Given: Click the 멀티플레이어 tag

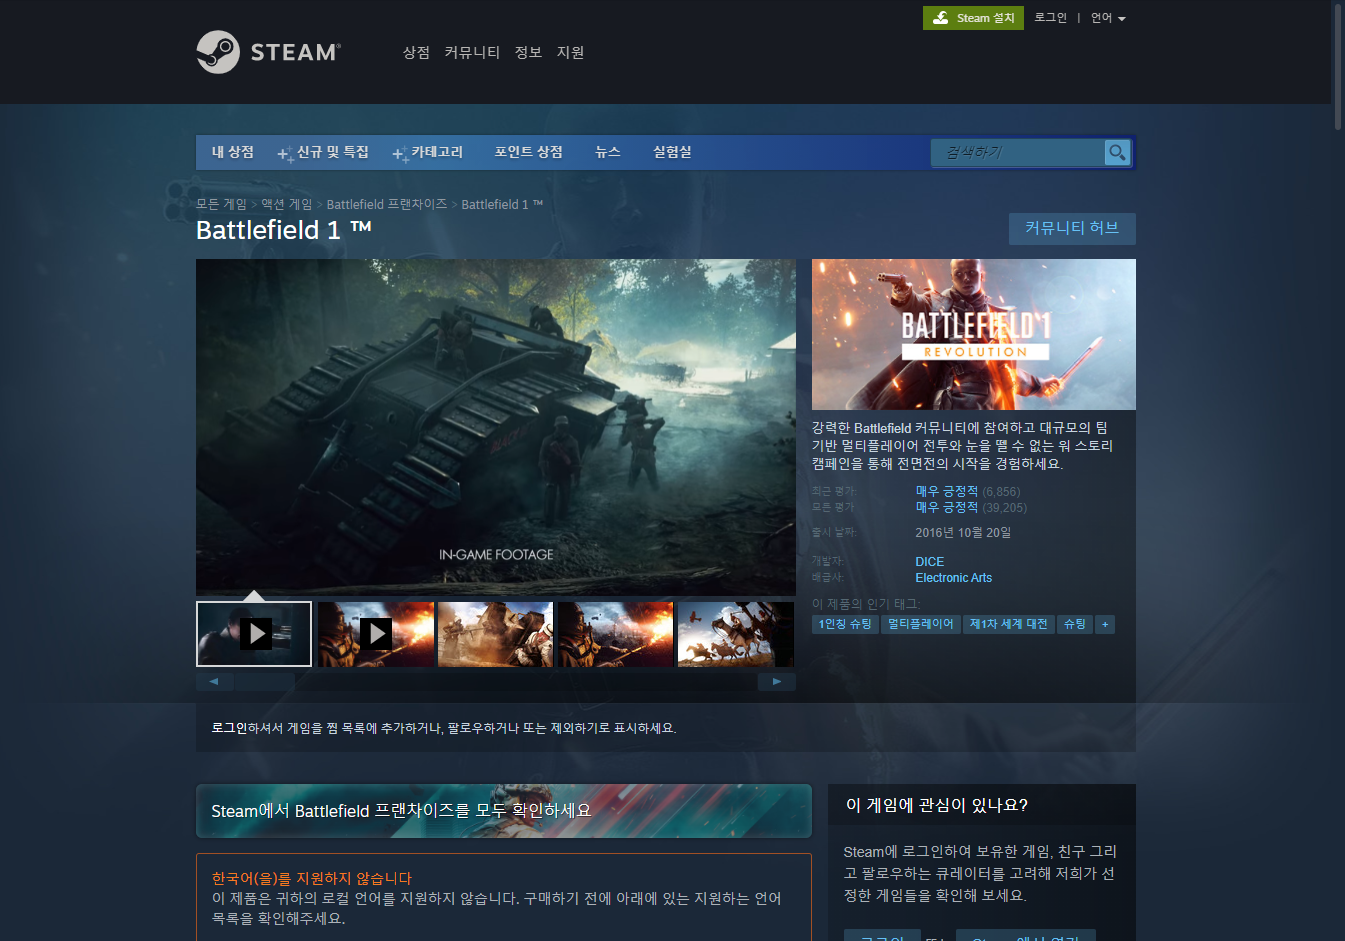Looking at the screenshot, I should pyautogui.click(x=921, y=624).
